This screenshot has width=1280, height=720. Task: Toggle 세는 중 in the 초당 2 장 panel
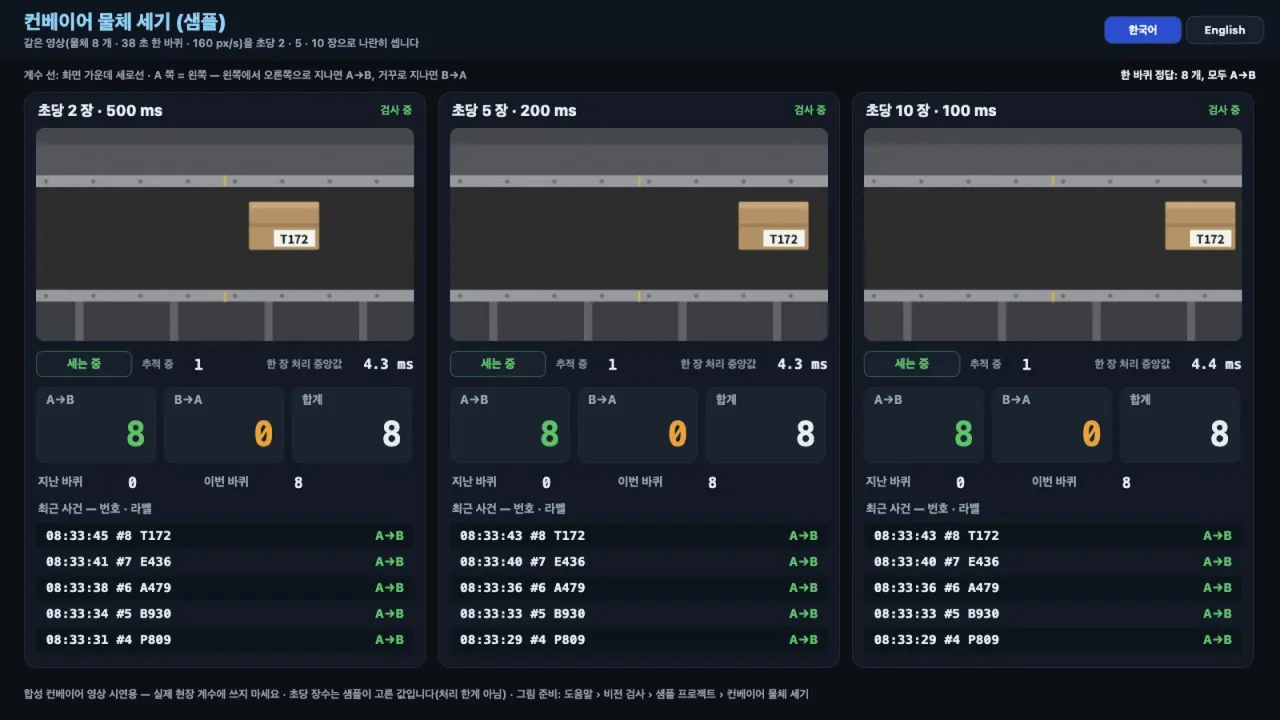point(84,364)
